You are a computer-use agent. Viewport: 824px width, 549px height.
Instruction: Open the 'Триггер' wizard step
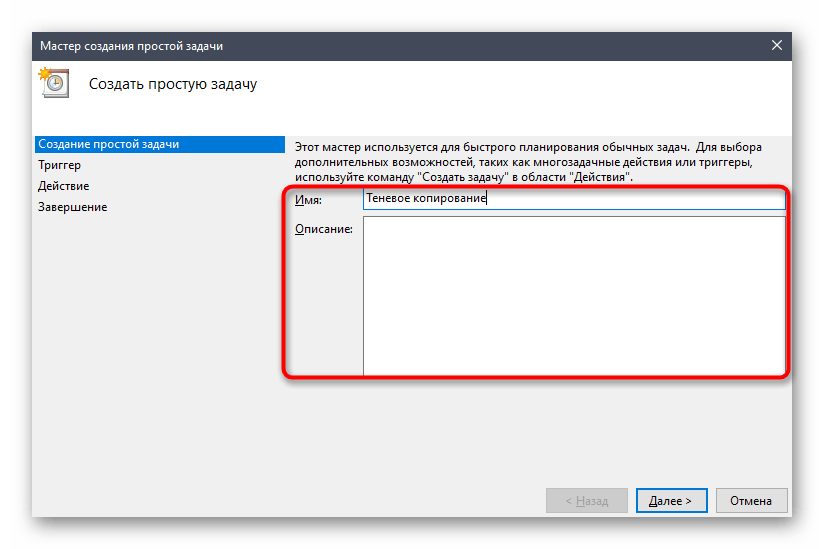point(59,165)
